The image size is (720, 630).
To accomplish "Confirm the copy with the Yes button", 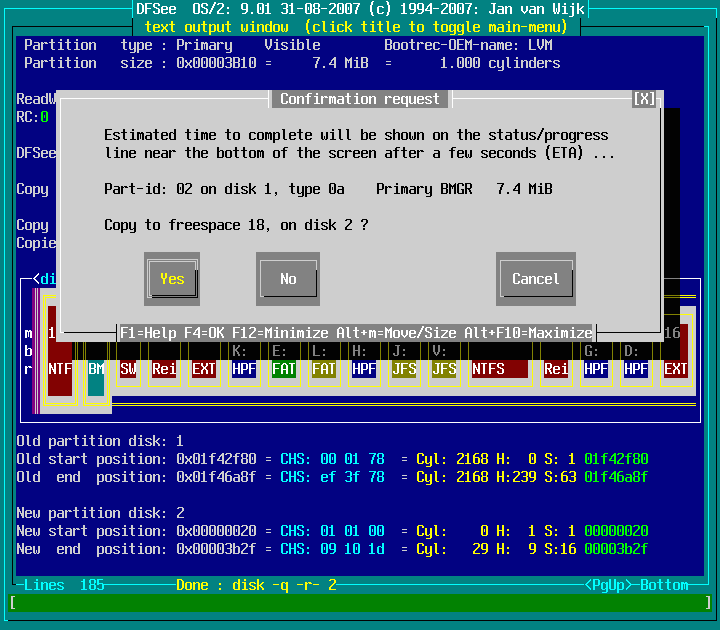I will (x=172, y=279).
